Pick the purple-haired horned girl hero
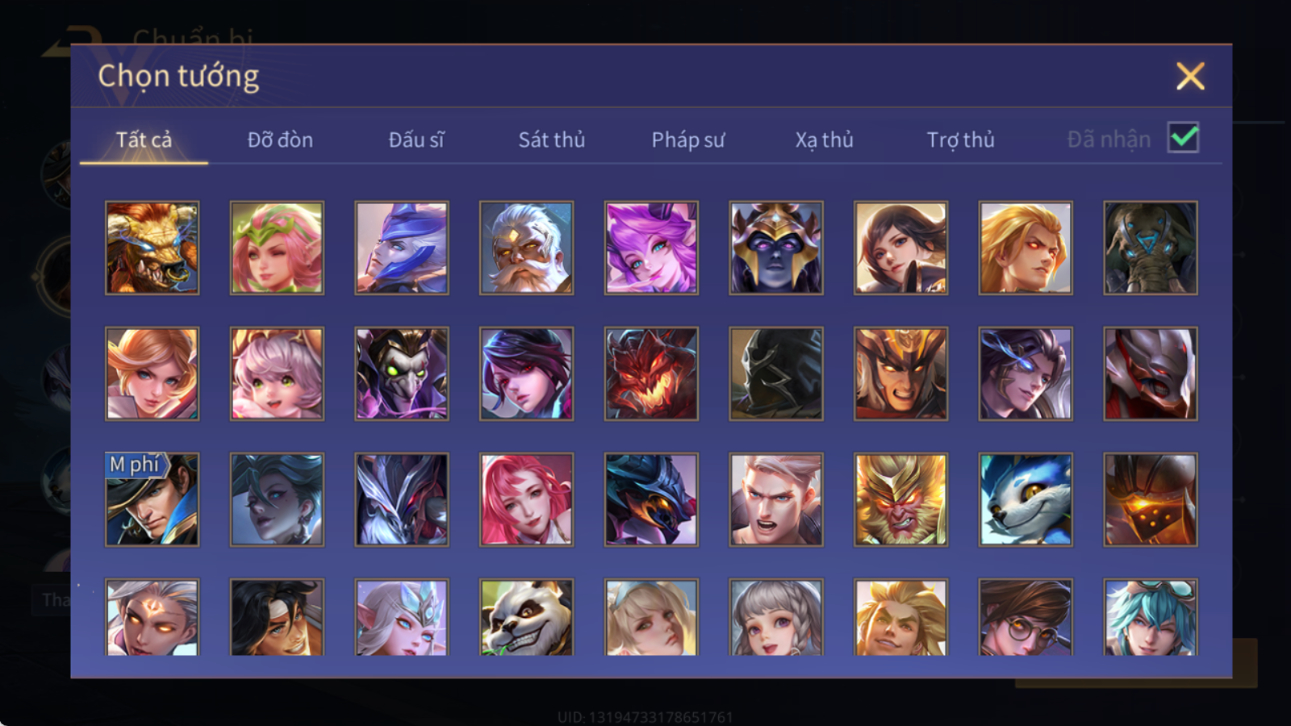Image resolution: width=1291 pixels, height=726 pixels. point(651,248)
